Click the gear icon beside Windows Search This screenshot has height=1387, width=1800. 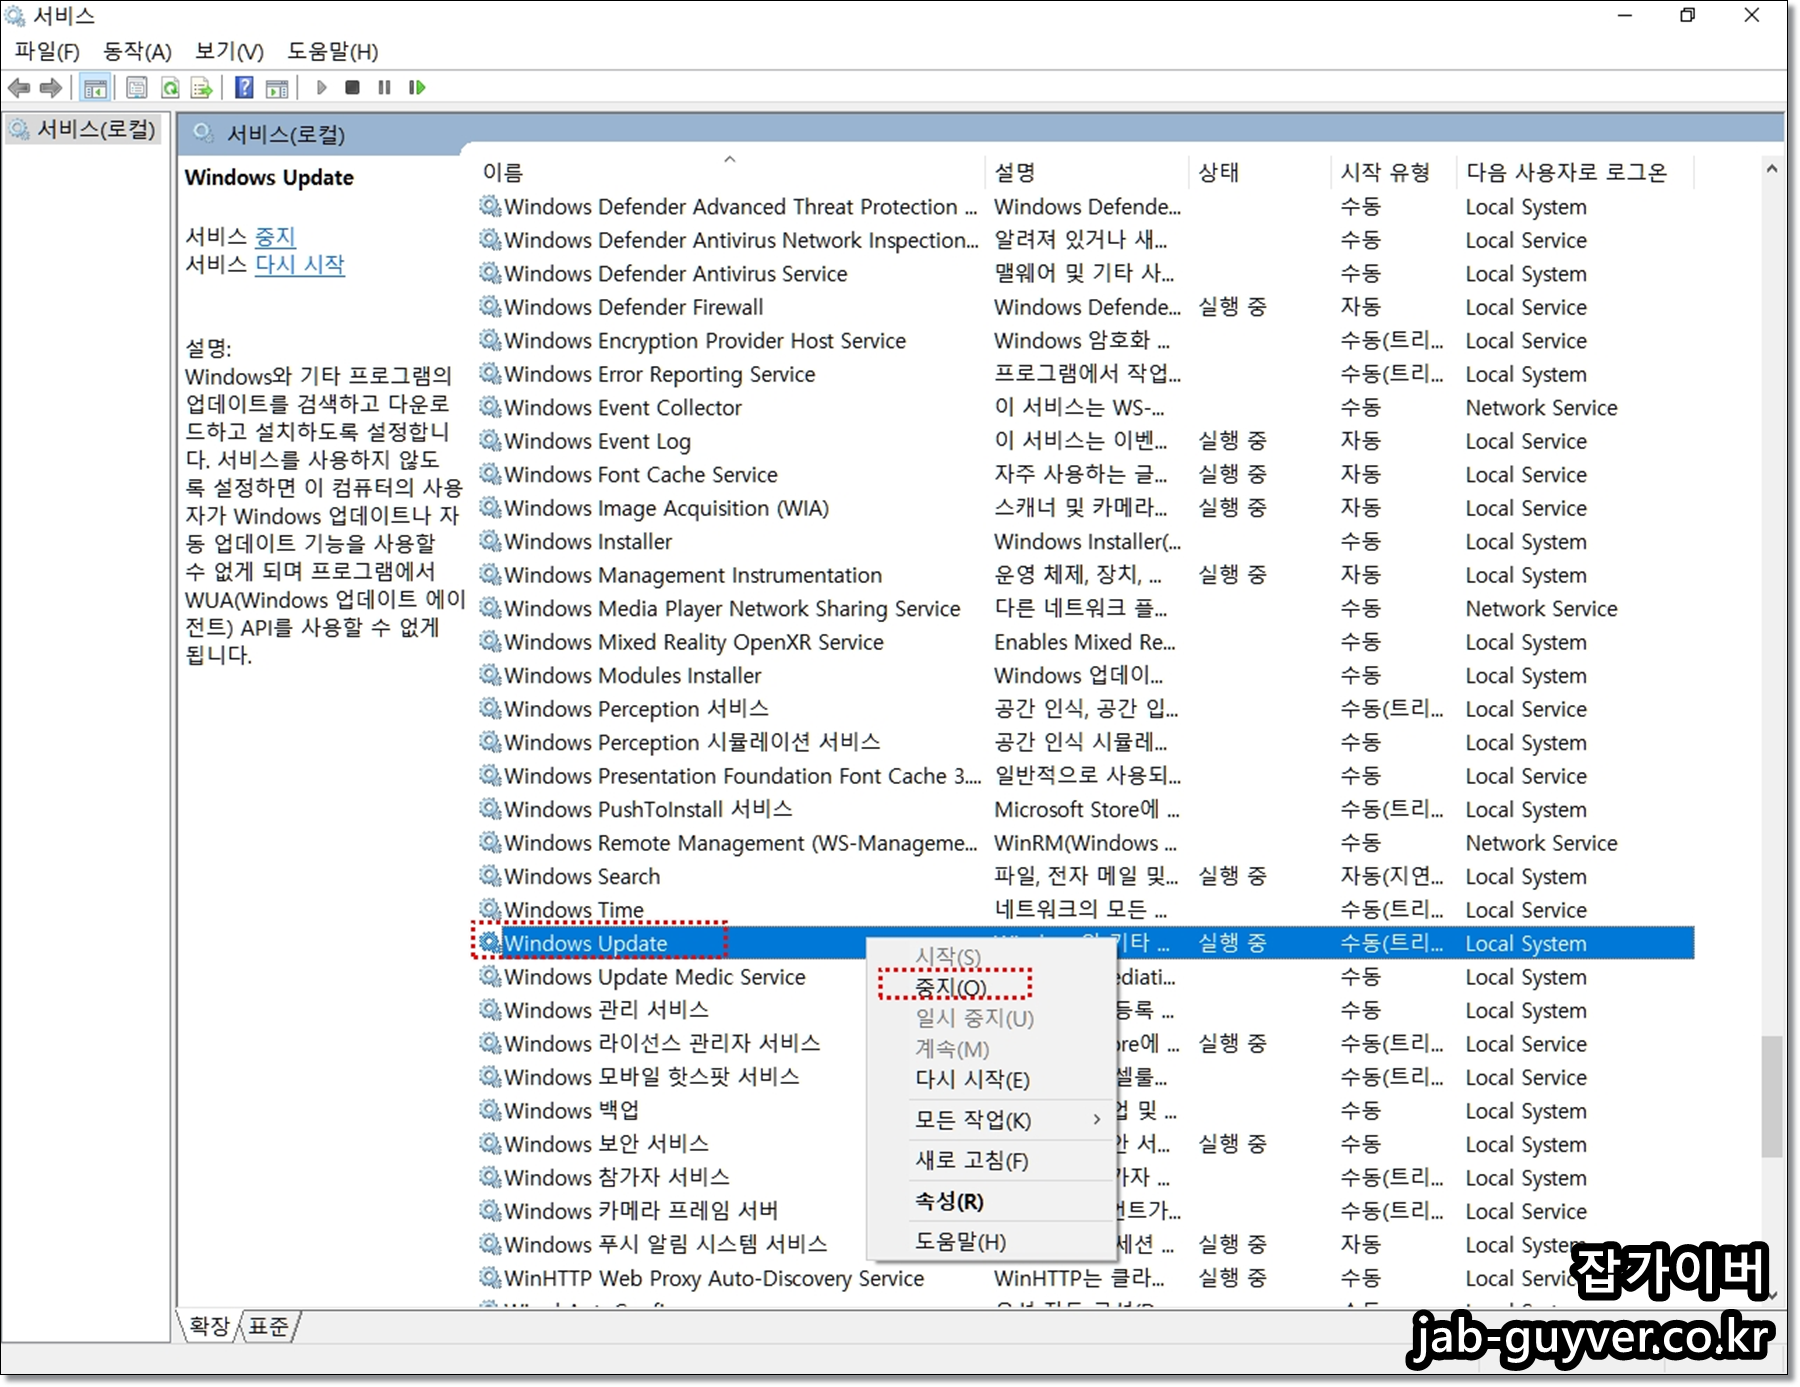pos(490,876)
